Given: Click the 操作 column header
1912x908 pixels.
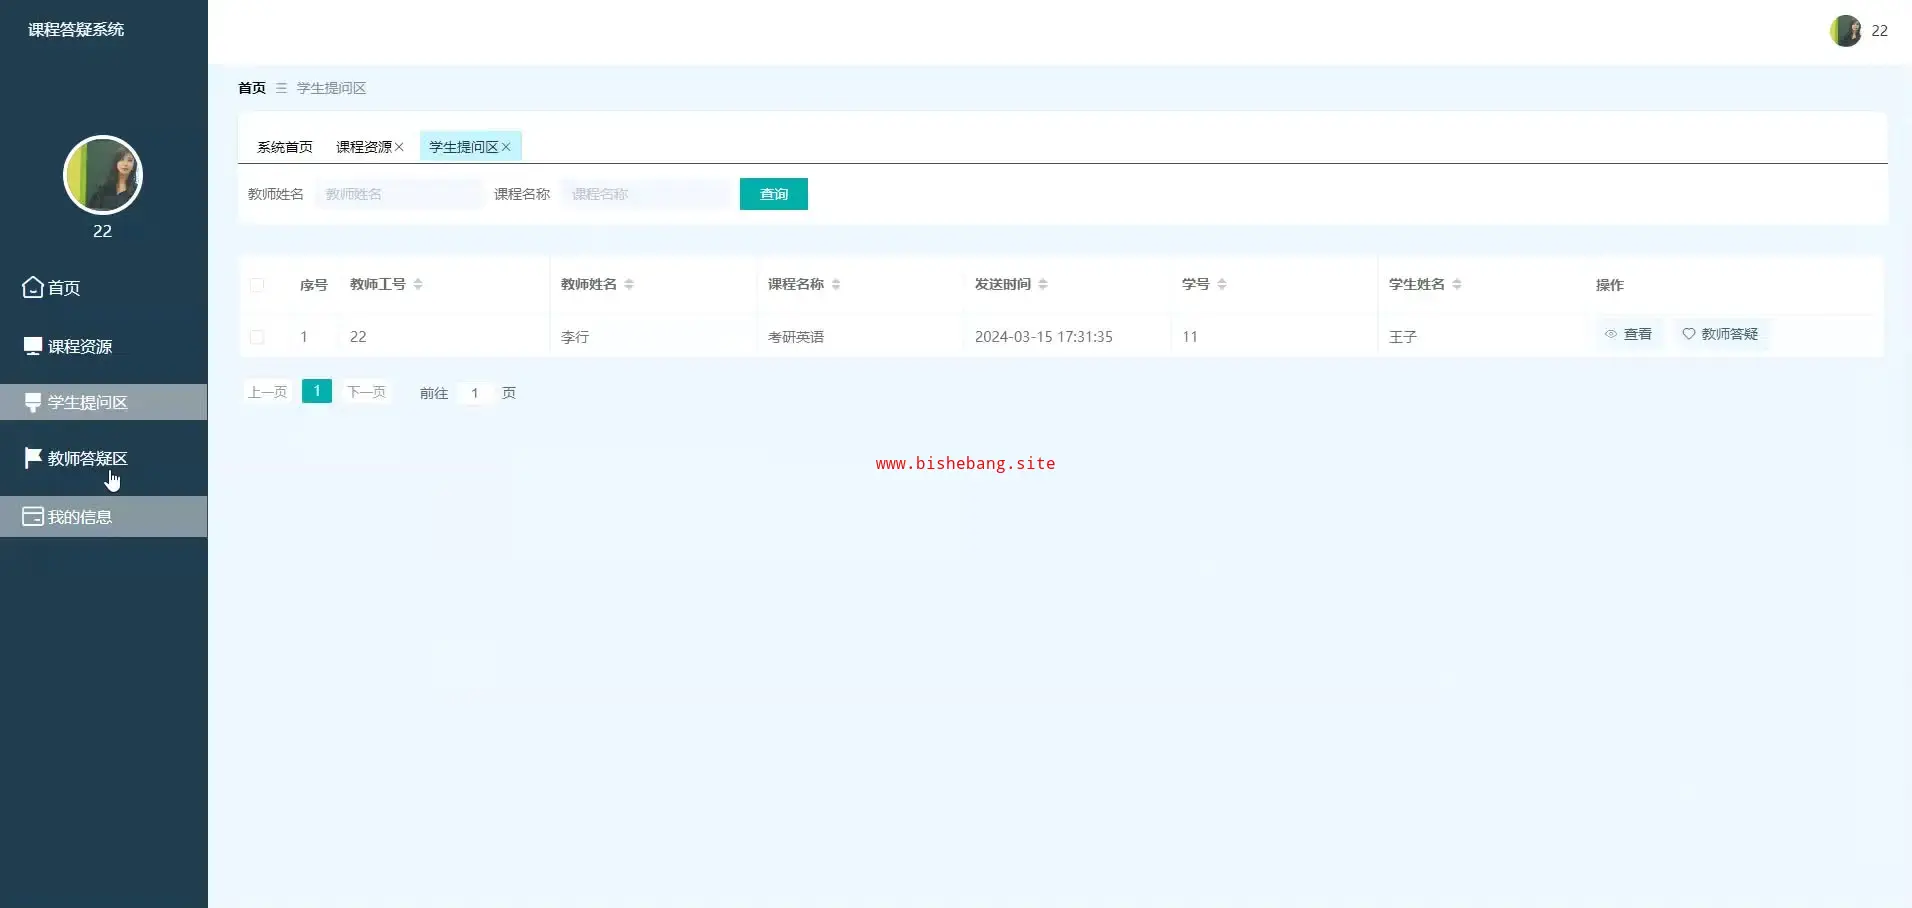Looking at the screenshot, I should [1610, 285].
